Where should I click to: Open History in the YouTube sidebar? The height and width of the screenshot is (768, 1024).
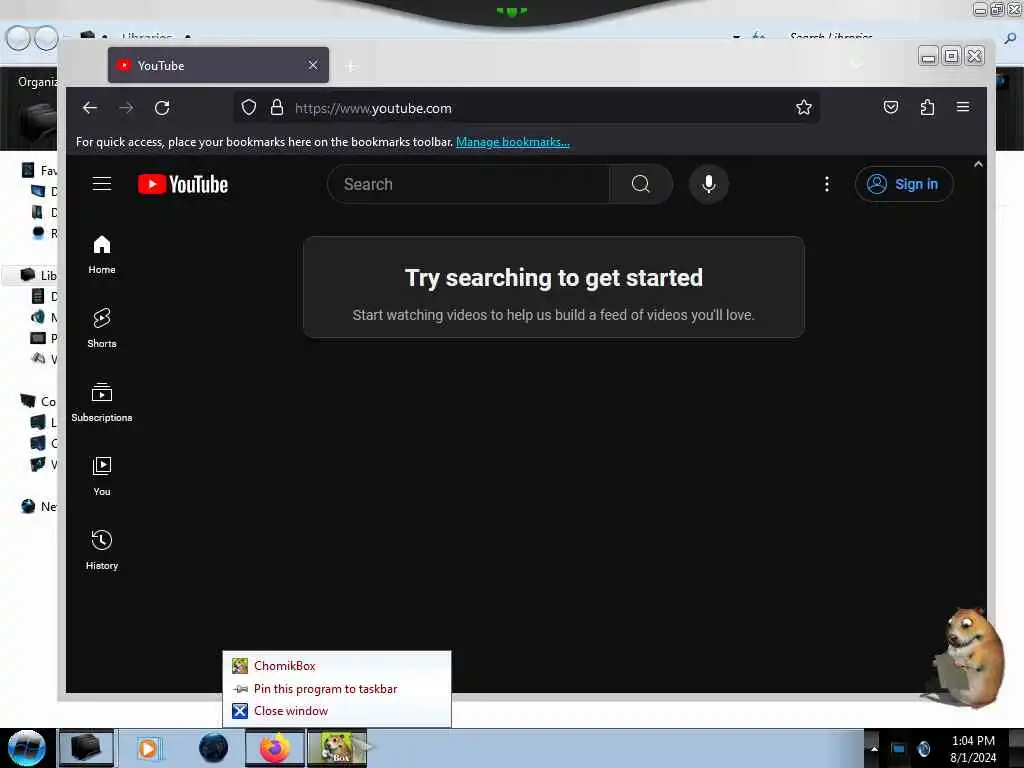tap(102, 551)
